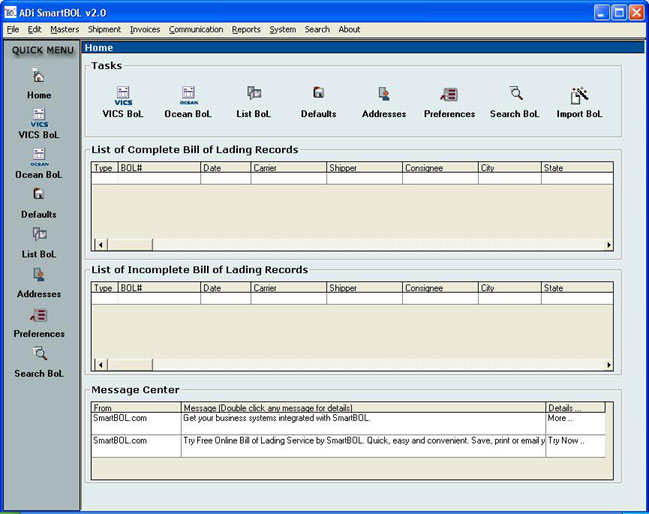This screenshot has width=649, height=514.
Task: Click the Details ... header in Message Center
Action: pos(576,408)
